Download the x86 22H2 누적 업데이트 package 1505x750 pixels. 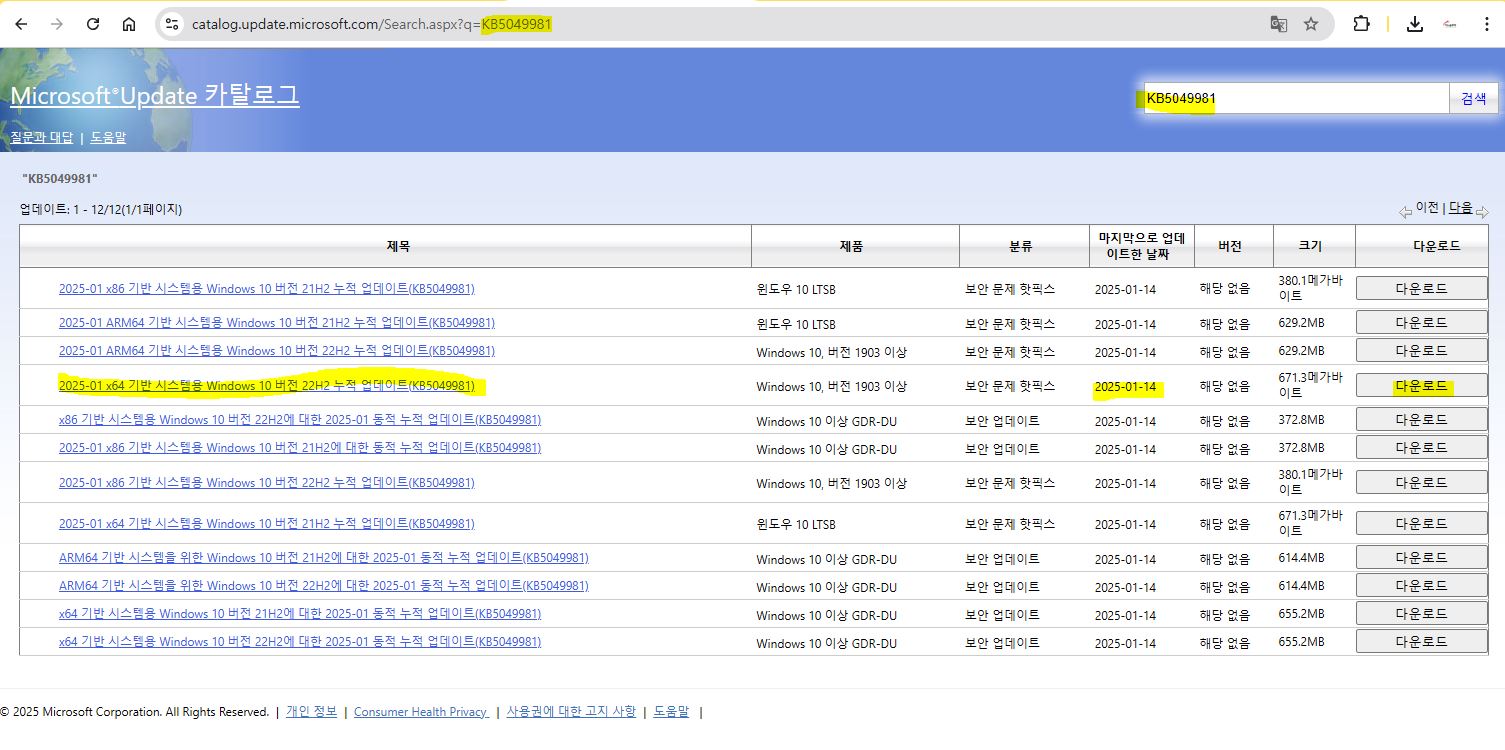click(x=1421, y=482)
